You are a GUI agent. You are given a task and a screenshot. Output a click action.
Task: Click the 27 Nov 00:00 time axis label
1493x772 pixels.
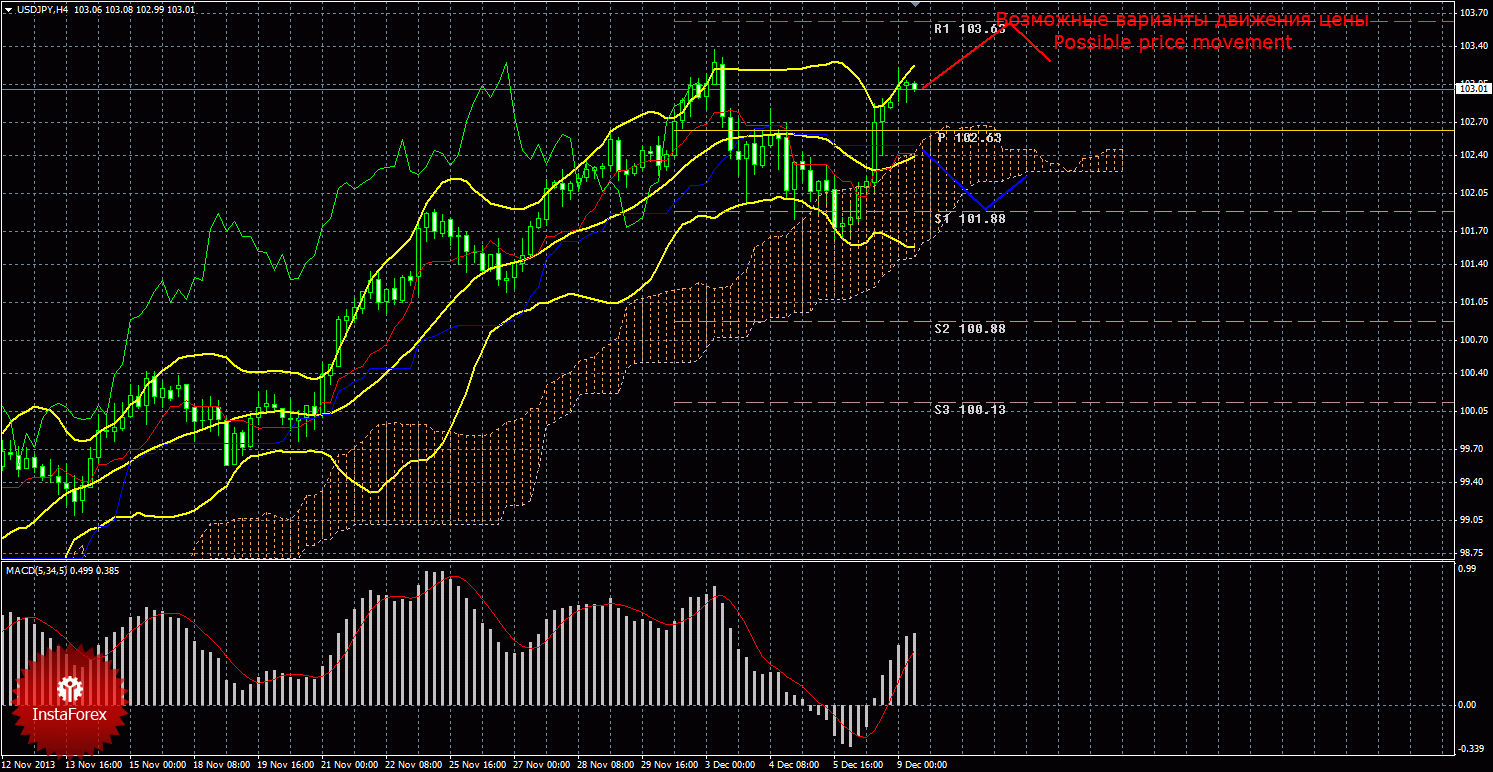click(x=542, y=764)
